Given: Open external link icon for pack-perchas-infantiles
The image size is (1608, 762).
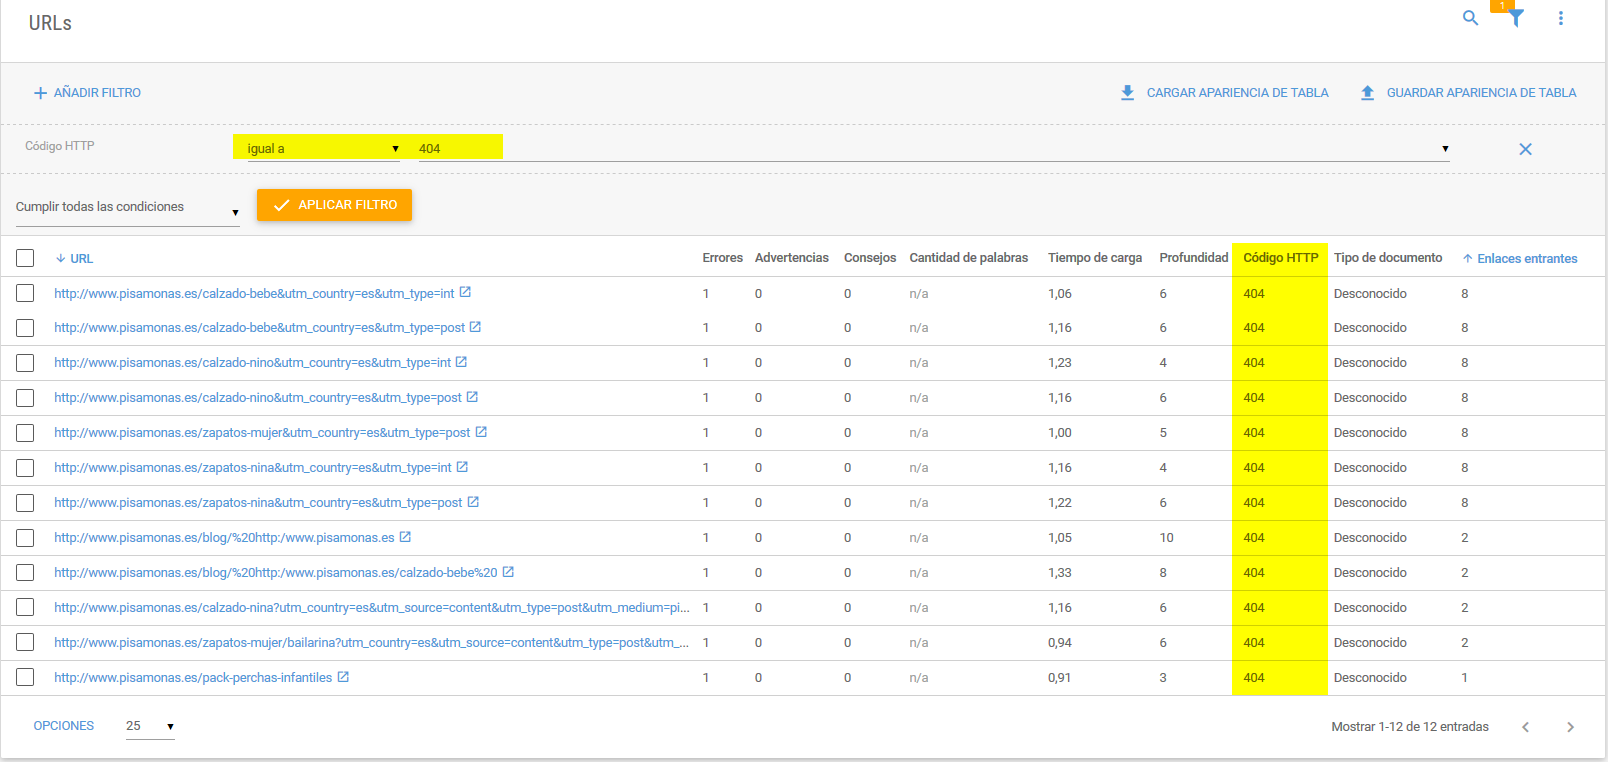Looking at the screenshot, I should click(x=343, y=677).
